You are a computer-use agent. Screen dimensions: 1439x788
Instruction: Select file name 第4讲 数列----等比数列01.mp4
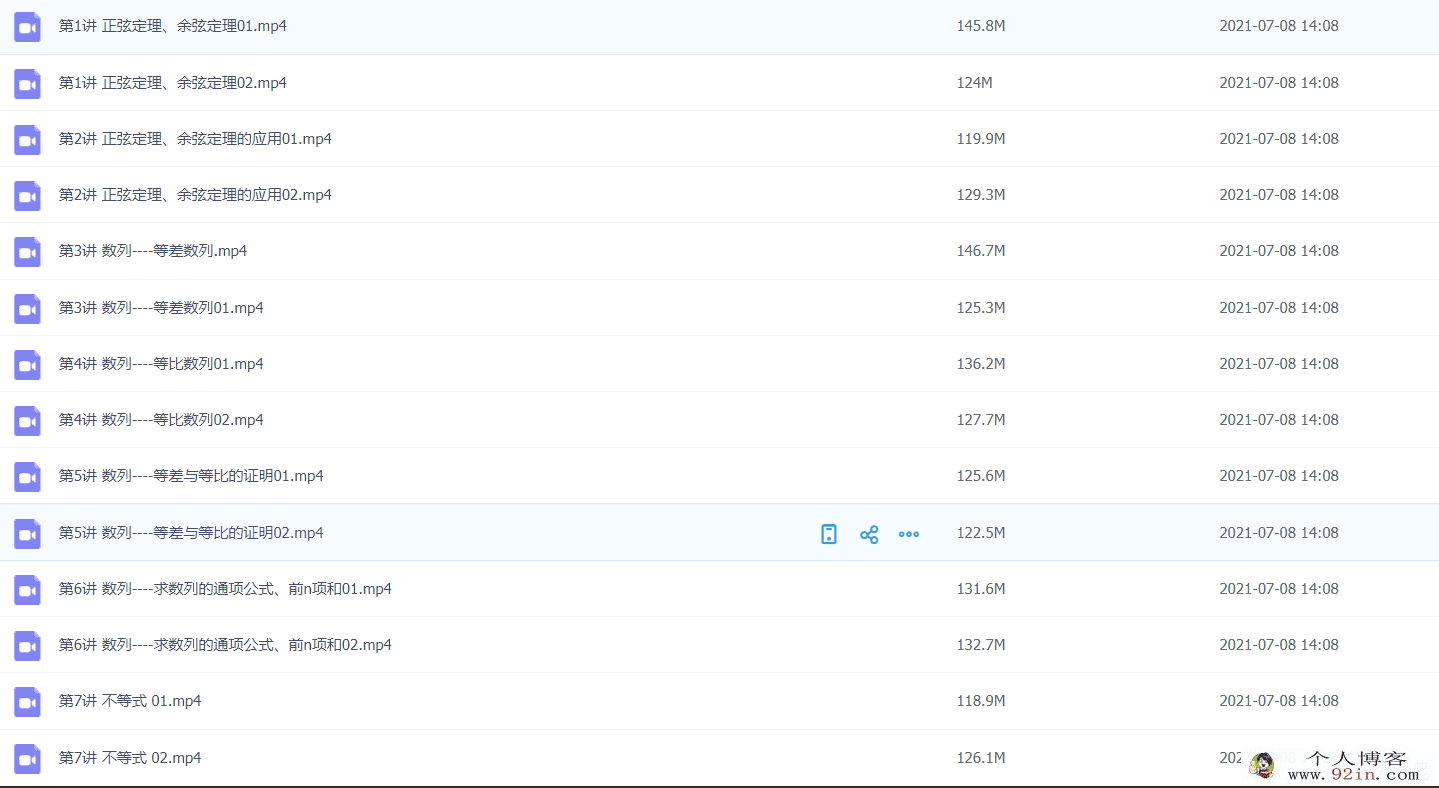pyautogui.click(x=162, y=363)
